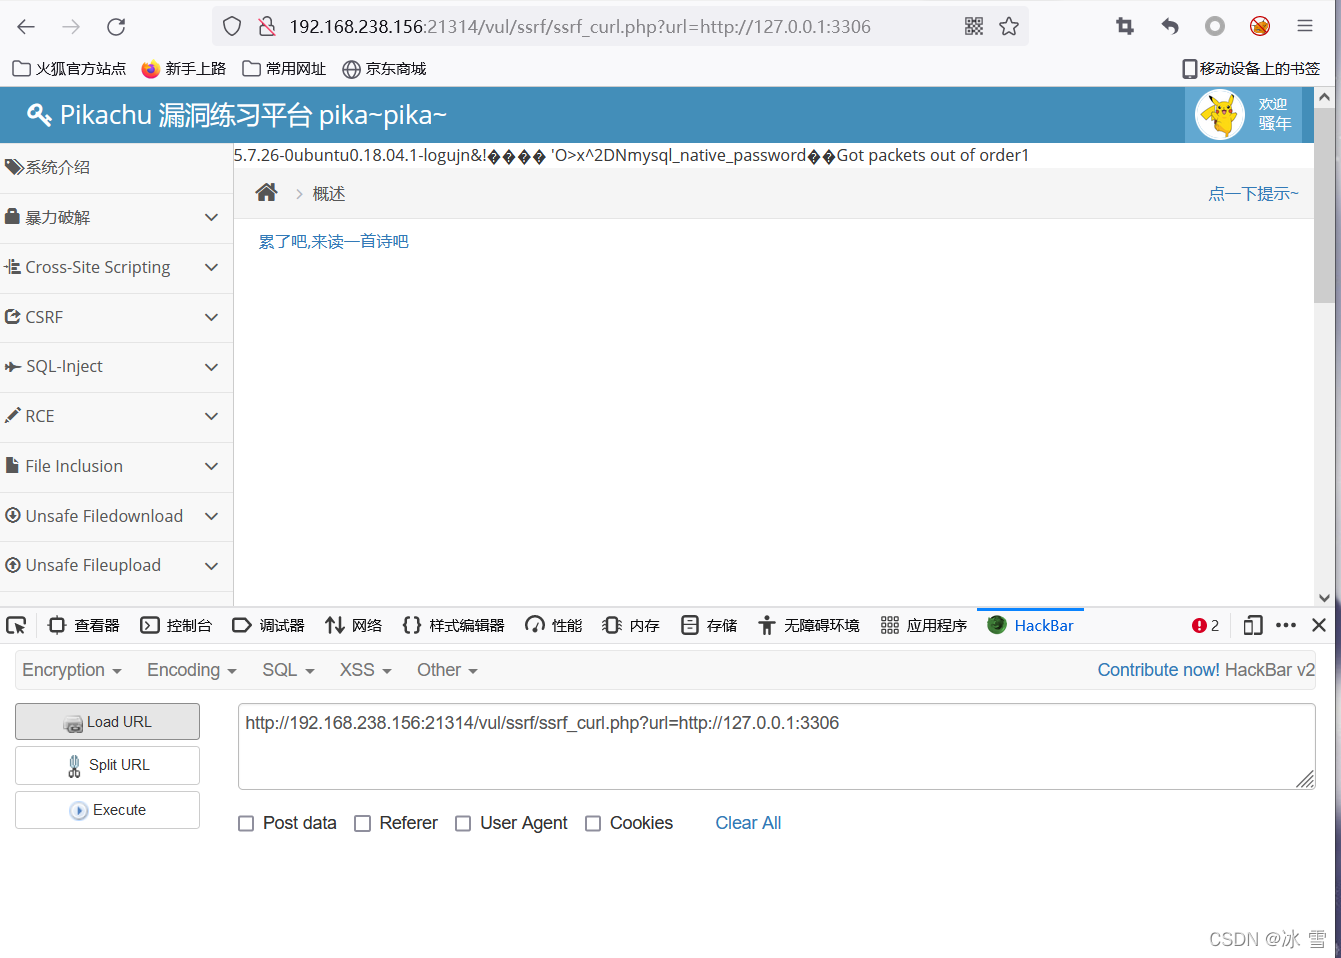The height and width of the screenshot is (958, 1341).
Task: Show the devtools error count
Action: click(x=1206, y=625)
